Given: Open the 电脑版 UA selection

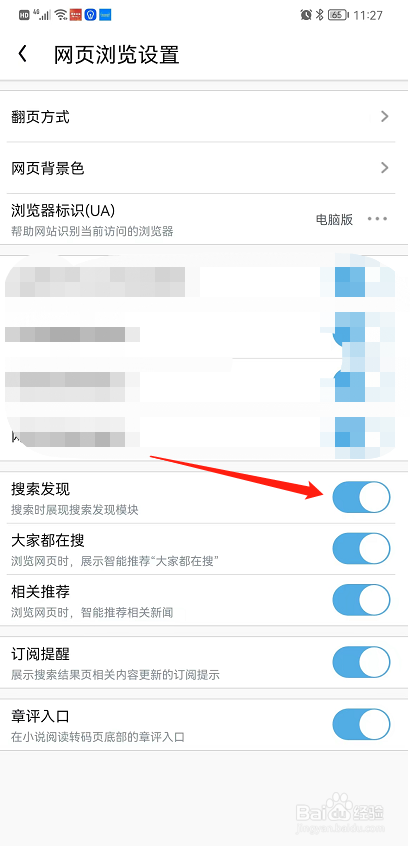Looking at the screenshot, I should pyautogui.click(x=334, y=219).
